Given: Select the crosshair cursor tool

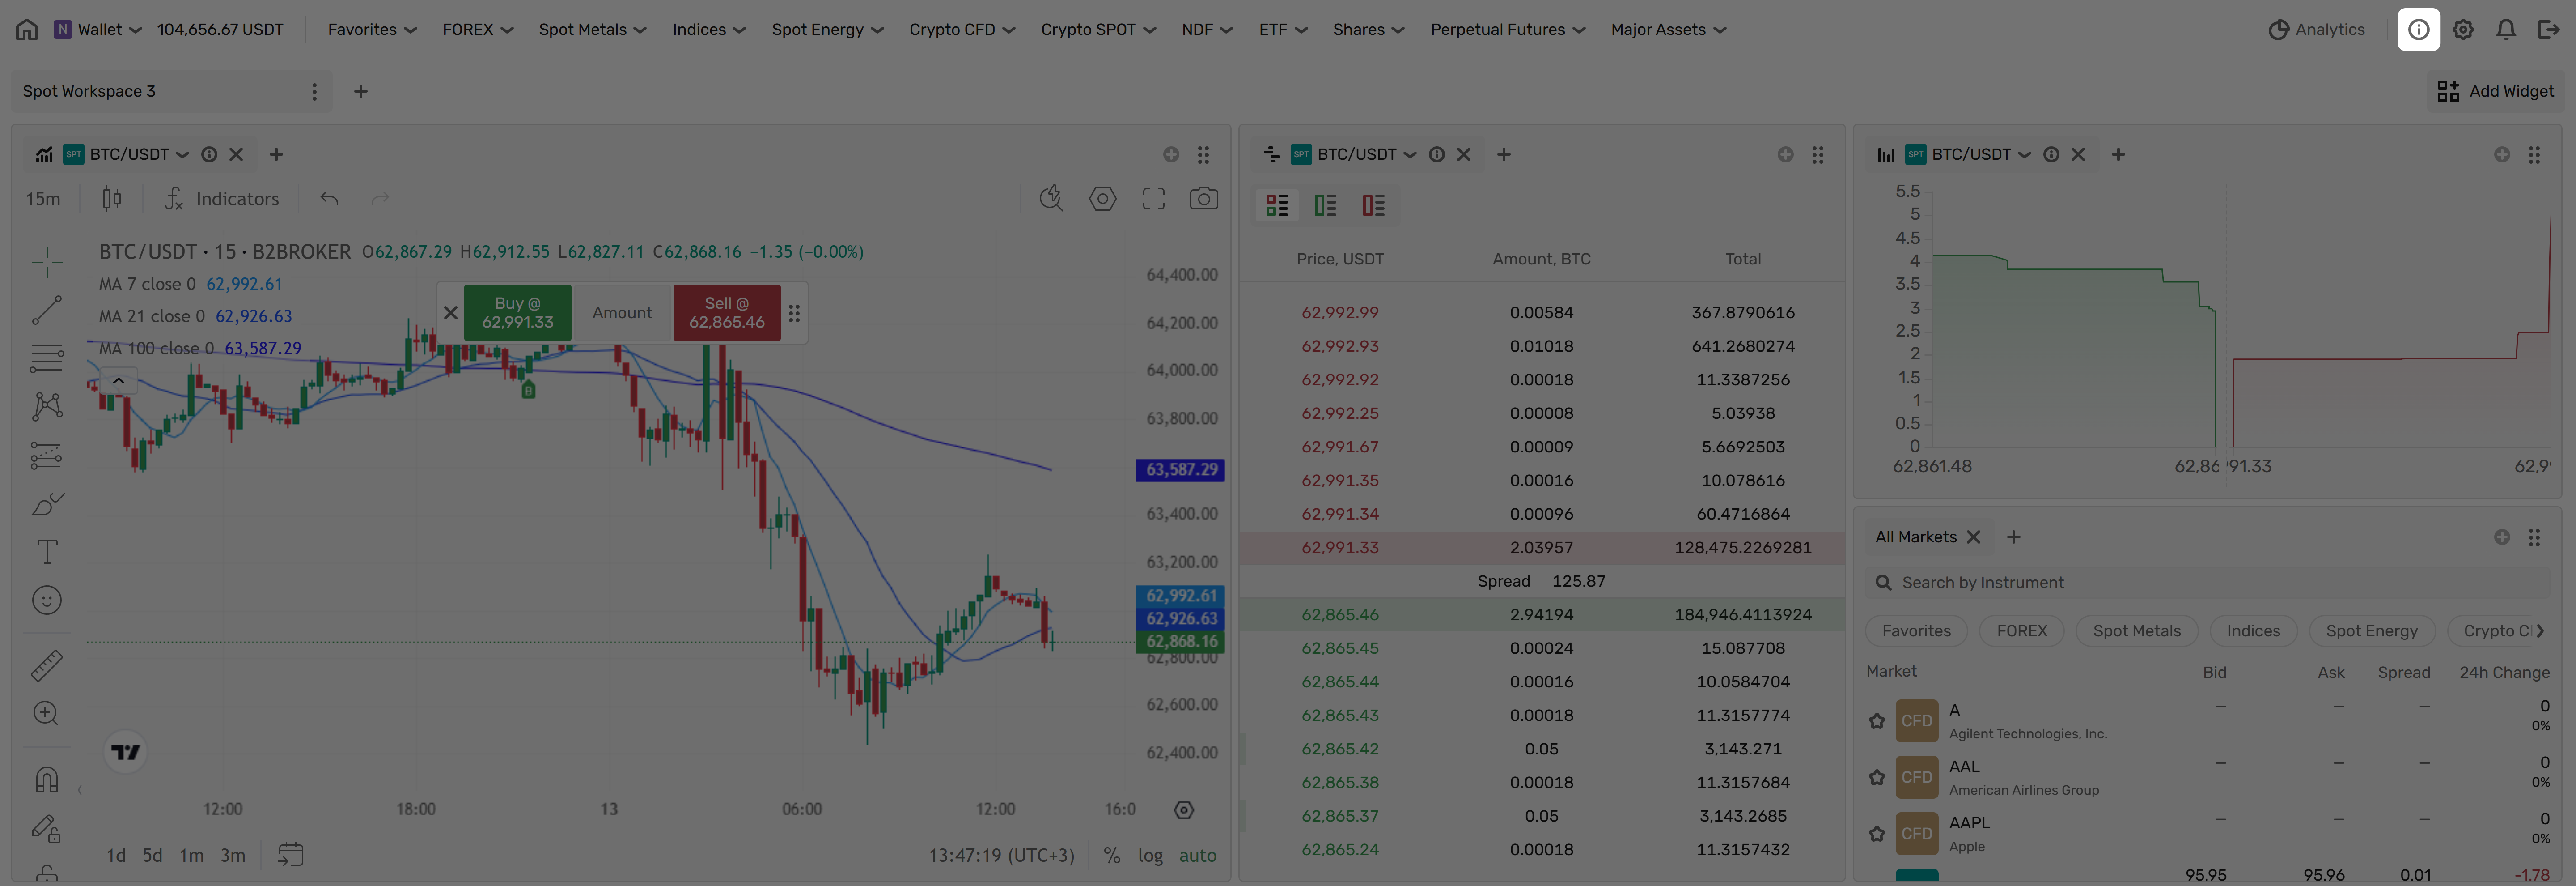Looking at the screenshot, I should click(x=46, y=262).
